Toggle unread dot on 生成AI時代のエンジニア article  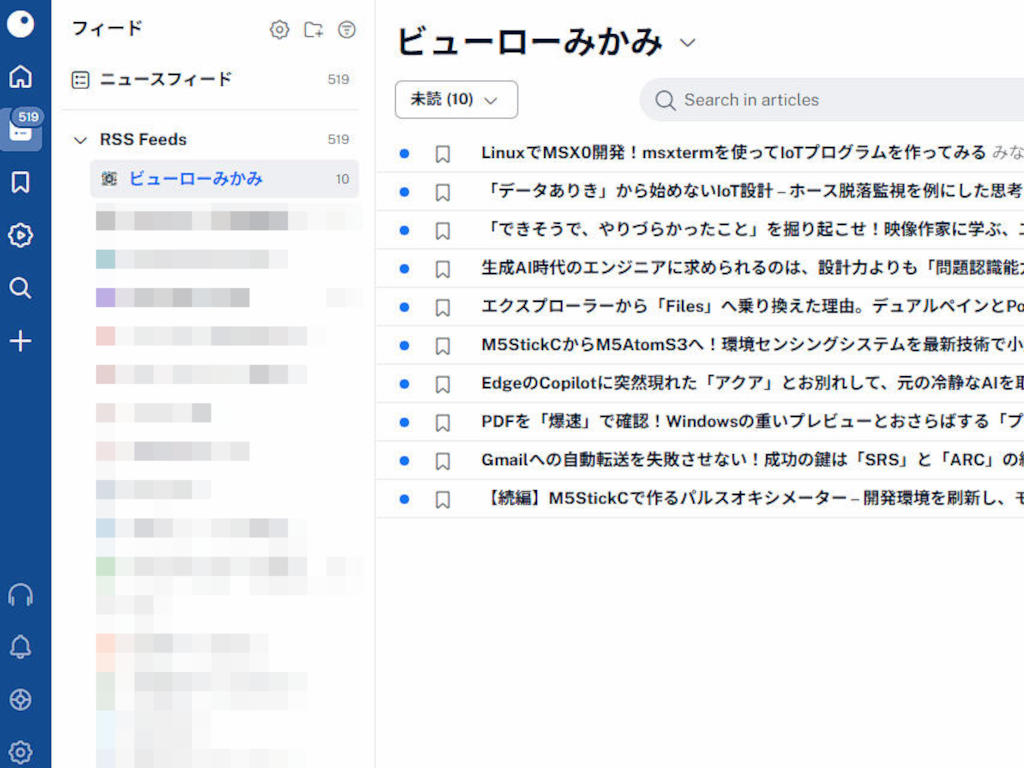pyautogui.click(x=404, y=269)
